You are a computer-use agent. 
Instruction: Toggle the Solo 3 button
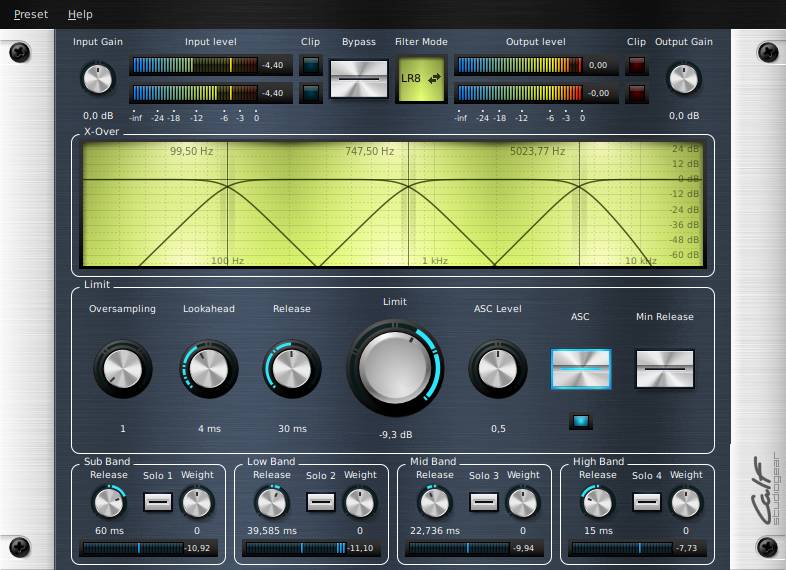pos(484,502)
